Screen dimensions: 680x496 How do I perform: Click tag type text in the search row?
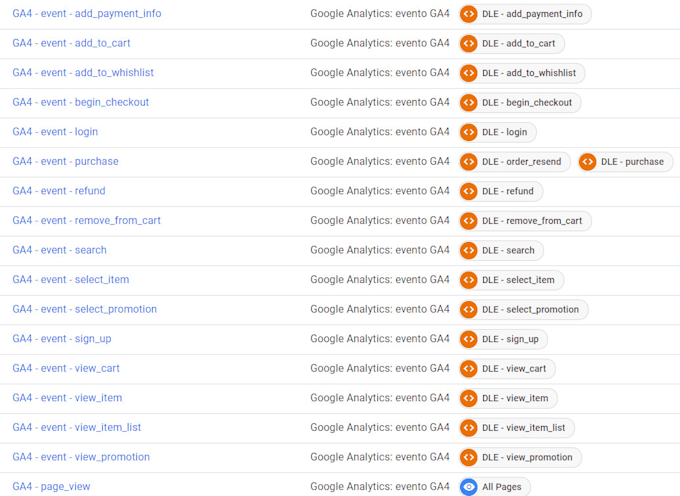(380, 250)
